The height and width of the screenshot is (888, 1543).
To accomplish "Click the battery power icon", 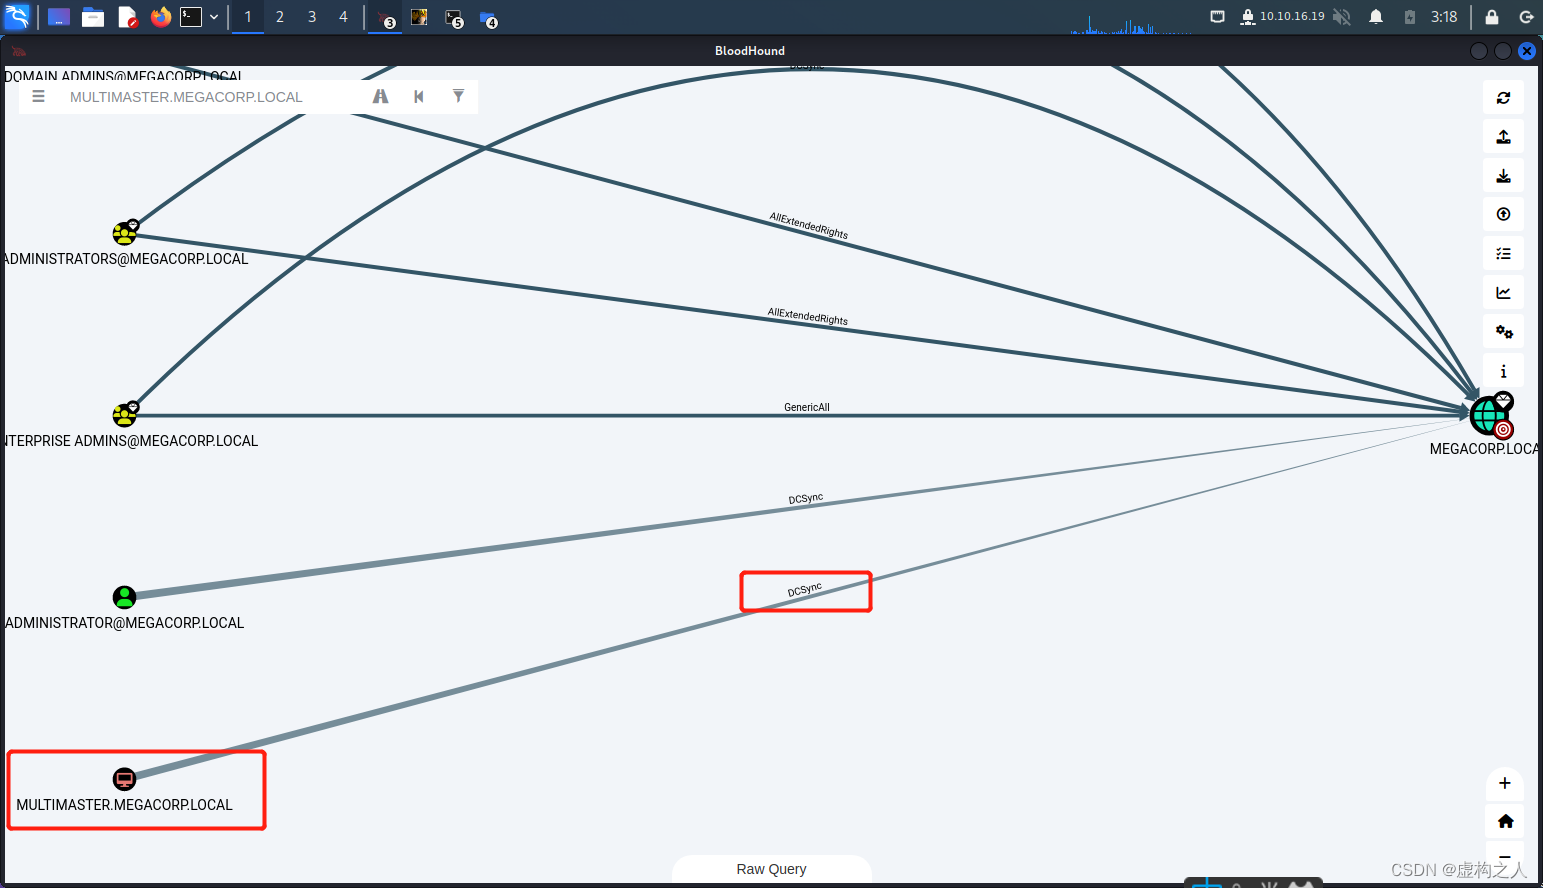I will [1410, 17].
